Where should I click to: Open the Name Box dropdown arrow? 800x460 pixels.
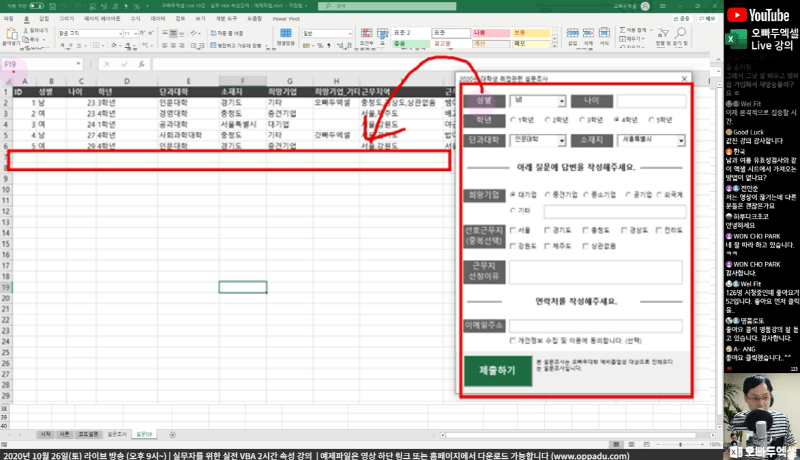click(x=78, y=64)
